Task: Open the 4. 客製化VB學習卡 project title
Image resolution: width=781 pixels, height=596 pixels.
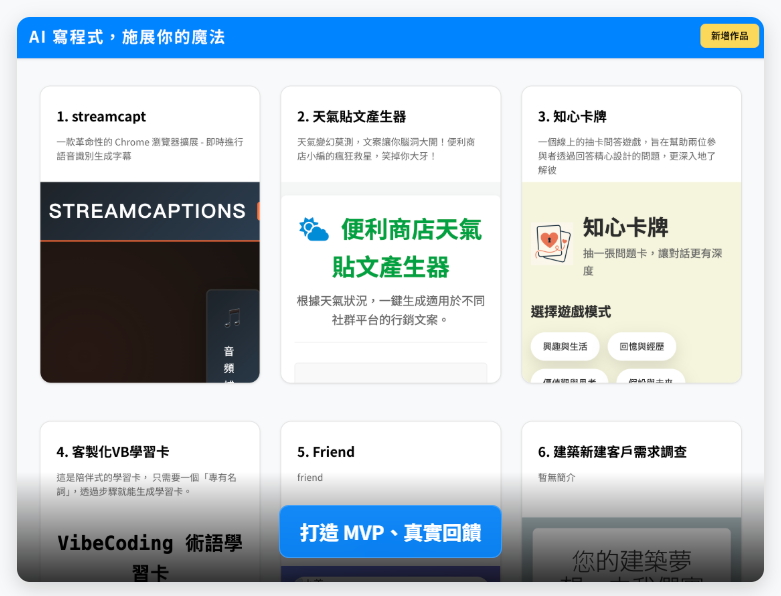Action: pyautogui.click(x=112, y=451)
